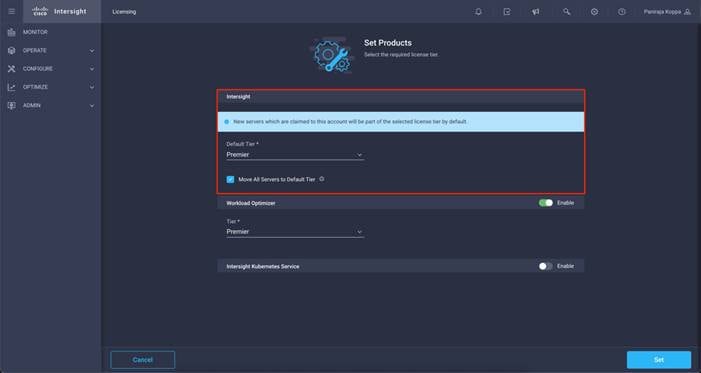The image size is (701, 373).
Task: Click the Cancel button
Action: click(x=143, y=360)
